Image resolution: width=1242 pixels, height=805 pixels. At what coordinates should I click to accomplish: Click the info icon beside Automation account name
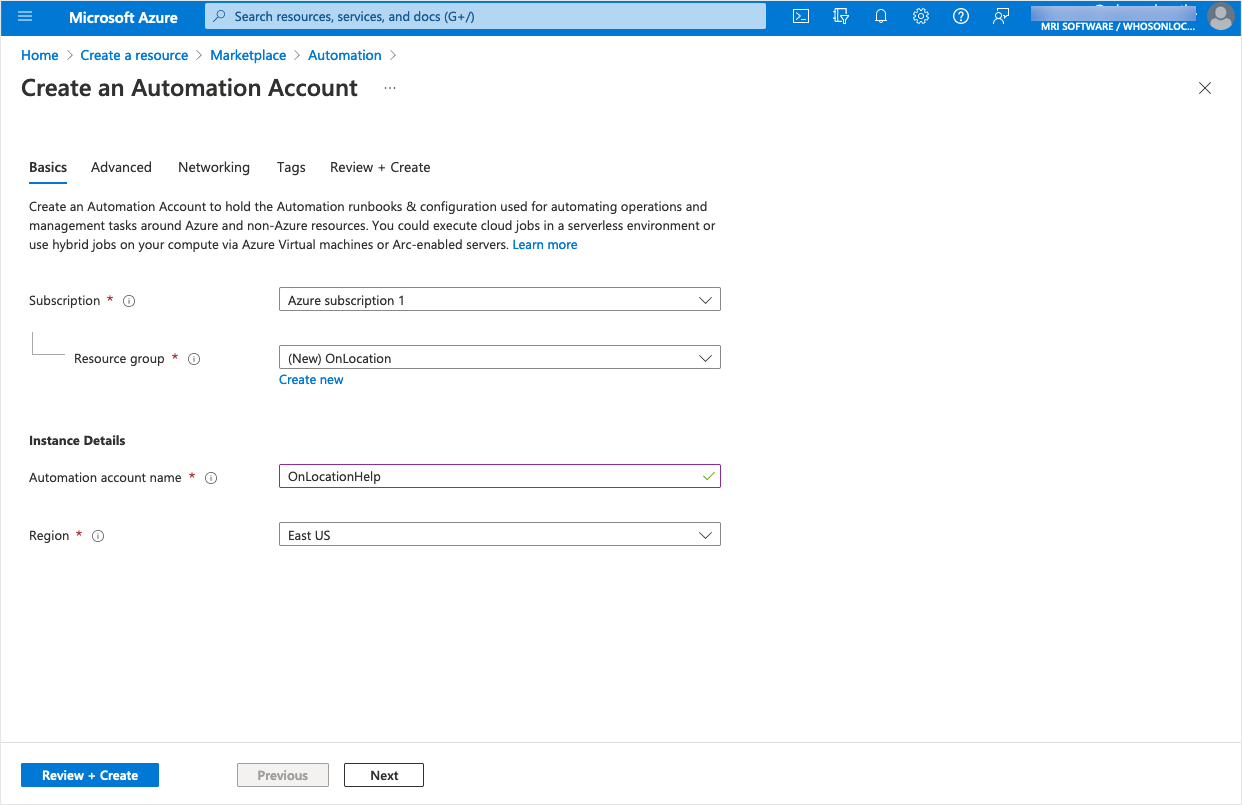tap(211, 478)
